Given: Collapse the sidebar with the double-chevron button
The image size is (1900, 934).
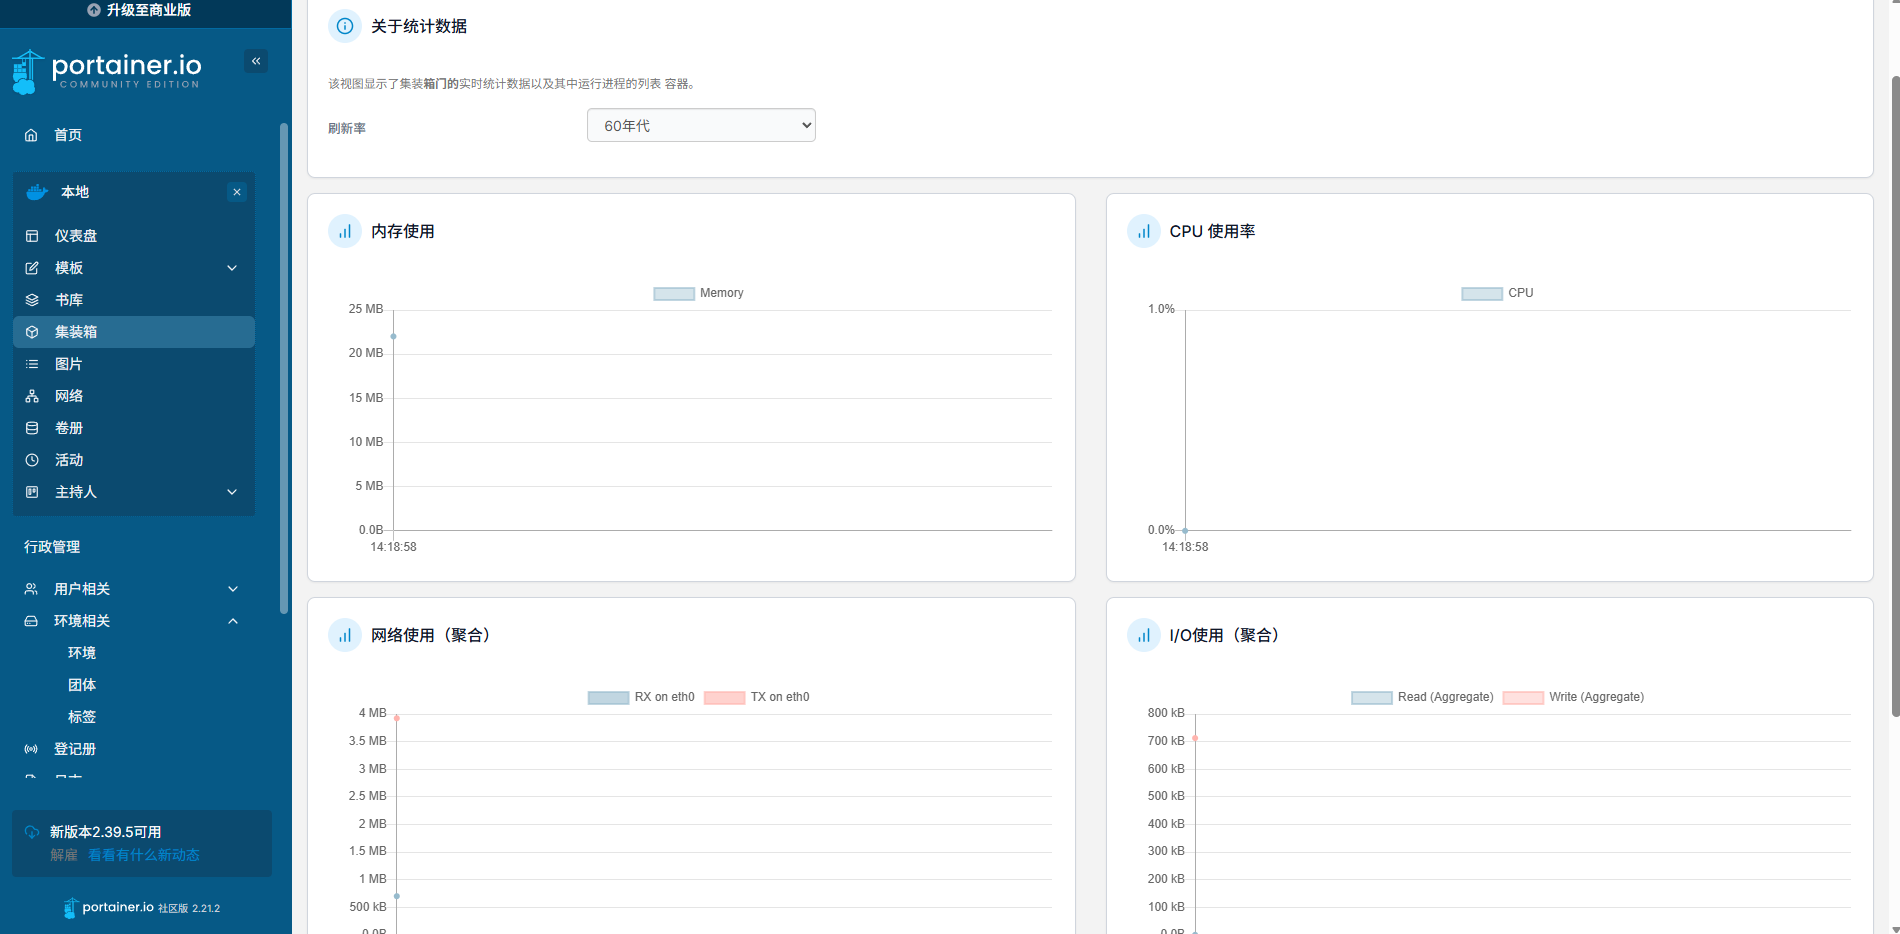Looking at the screenshot, I should (x=256, y=61).
